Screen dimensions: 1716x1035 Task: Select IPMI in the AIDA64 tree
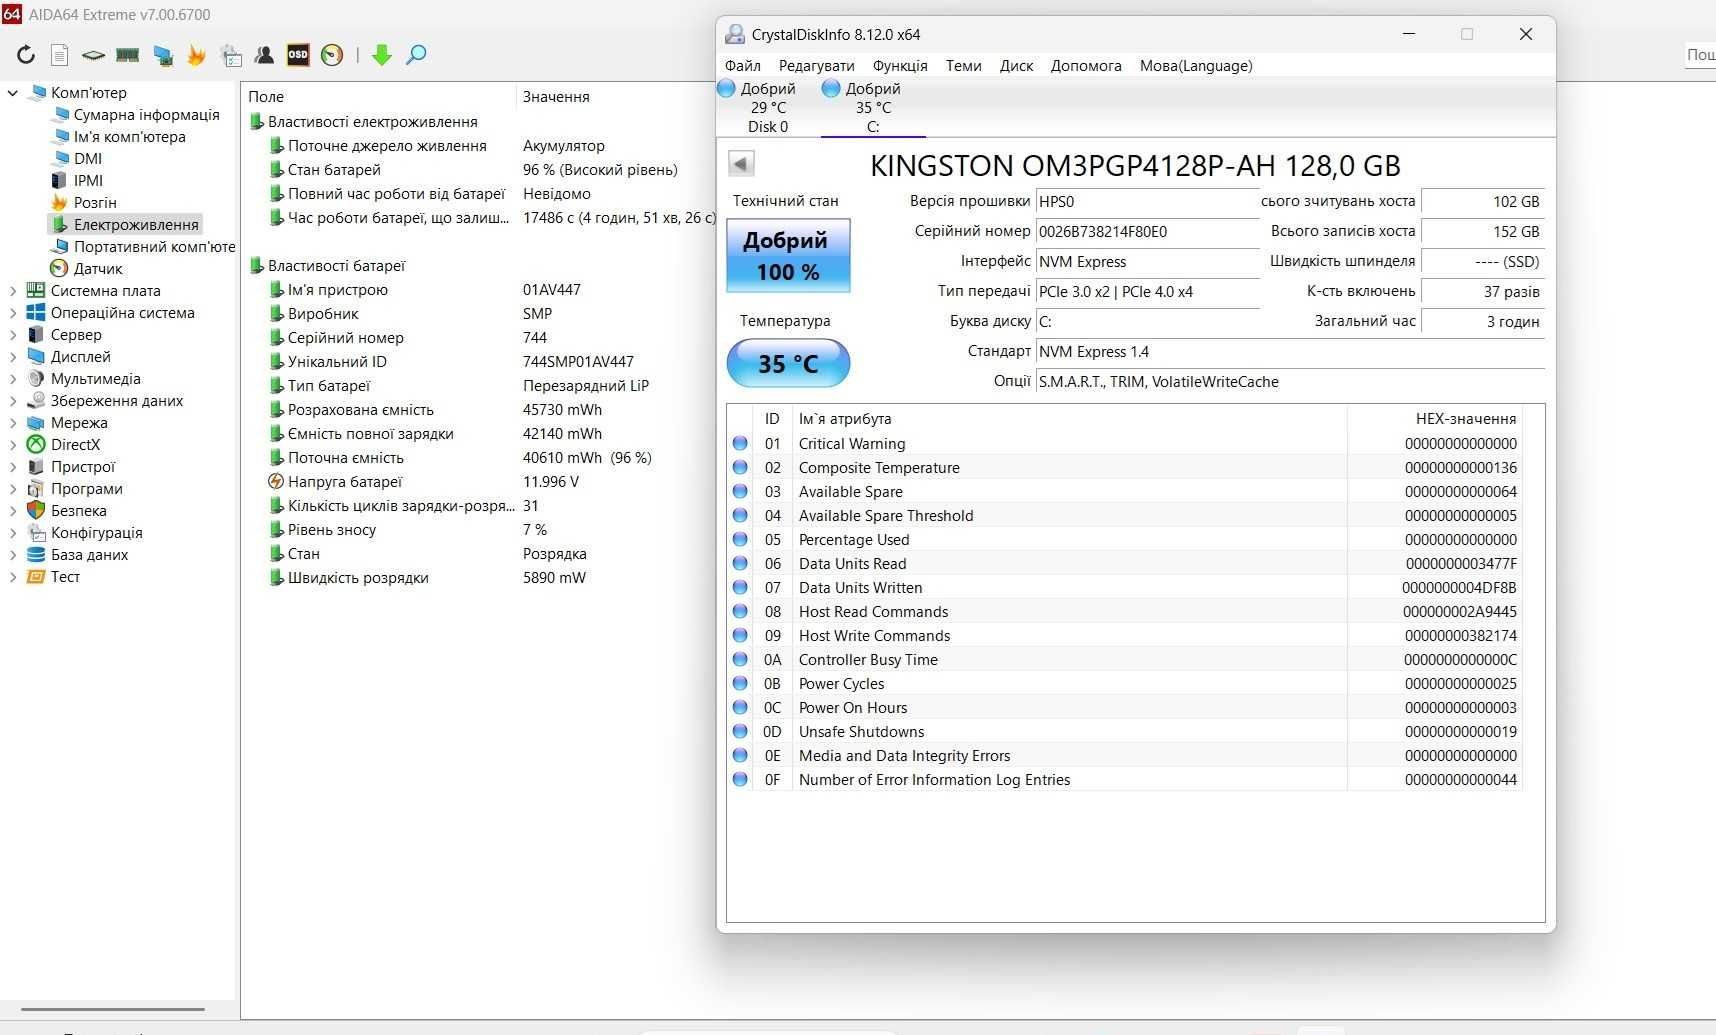click(88, 180)
